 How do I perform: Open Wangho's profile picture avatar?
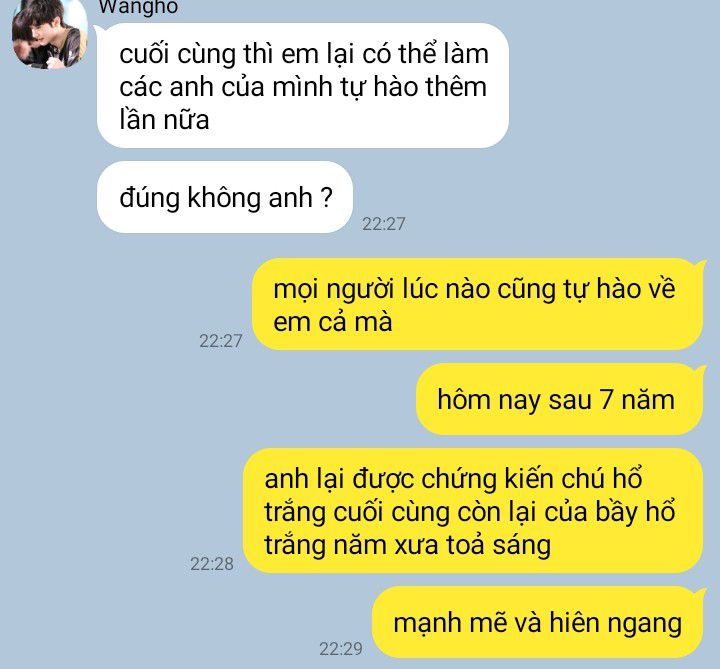[x=49, y=33]
